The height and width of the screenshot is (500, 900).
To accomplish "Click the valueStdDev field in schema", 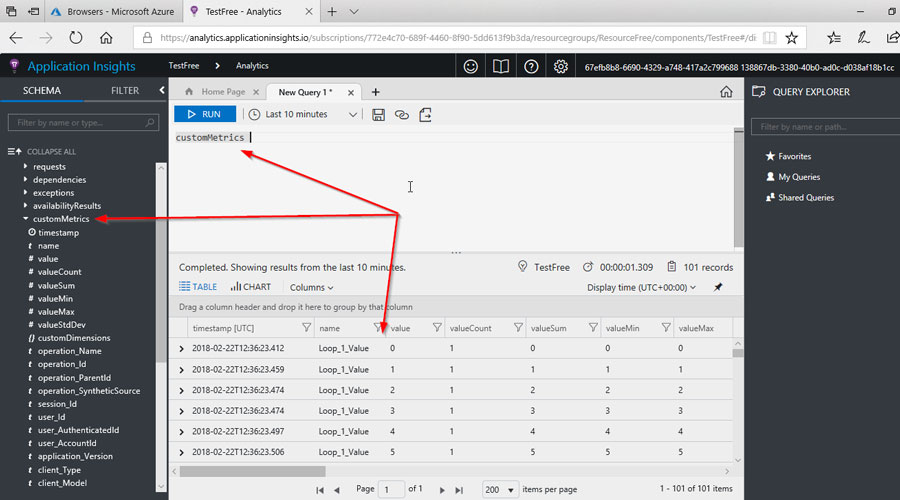I will (61, 325).
